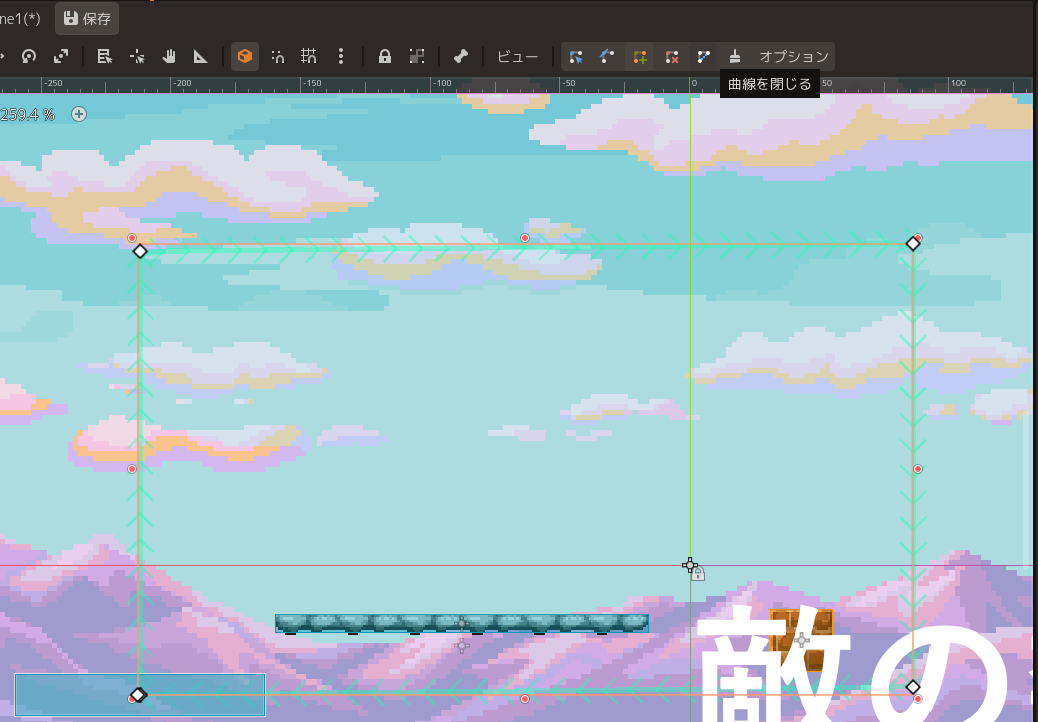This screenshot has width=1038, height=722.
Task: Click the red handle on the left path edge
Action: pos(132,469)
